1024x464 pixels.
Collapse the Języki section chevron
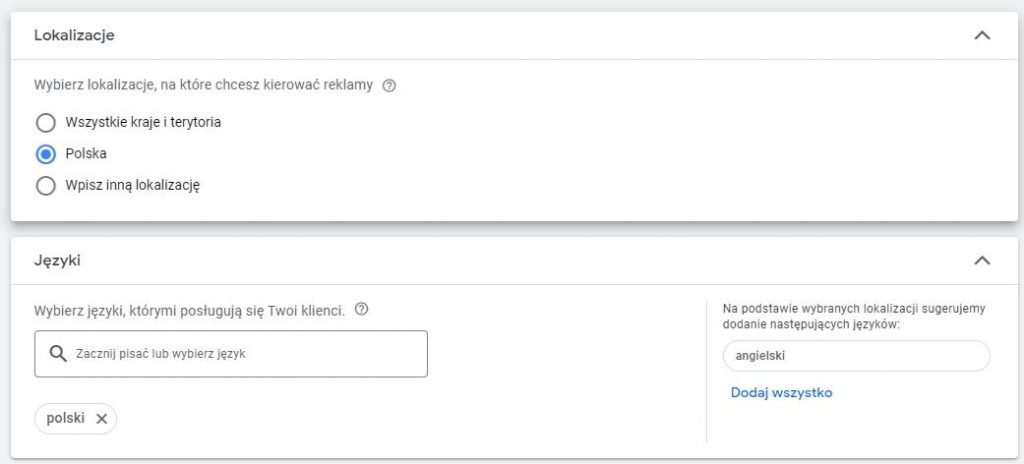click(x=982, y=261)
